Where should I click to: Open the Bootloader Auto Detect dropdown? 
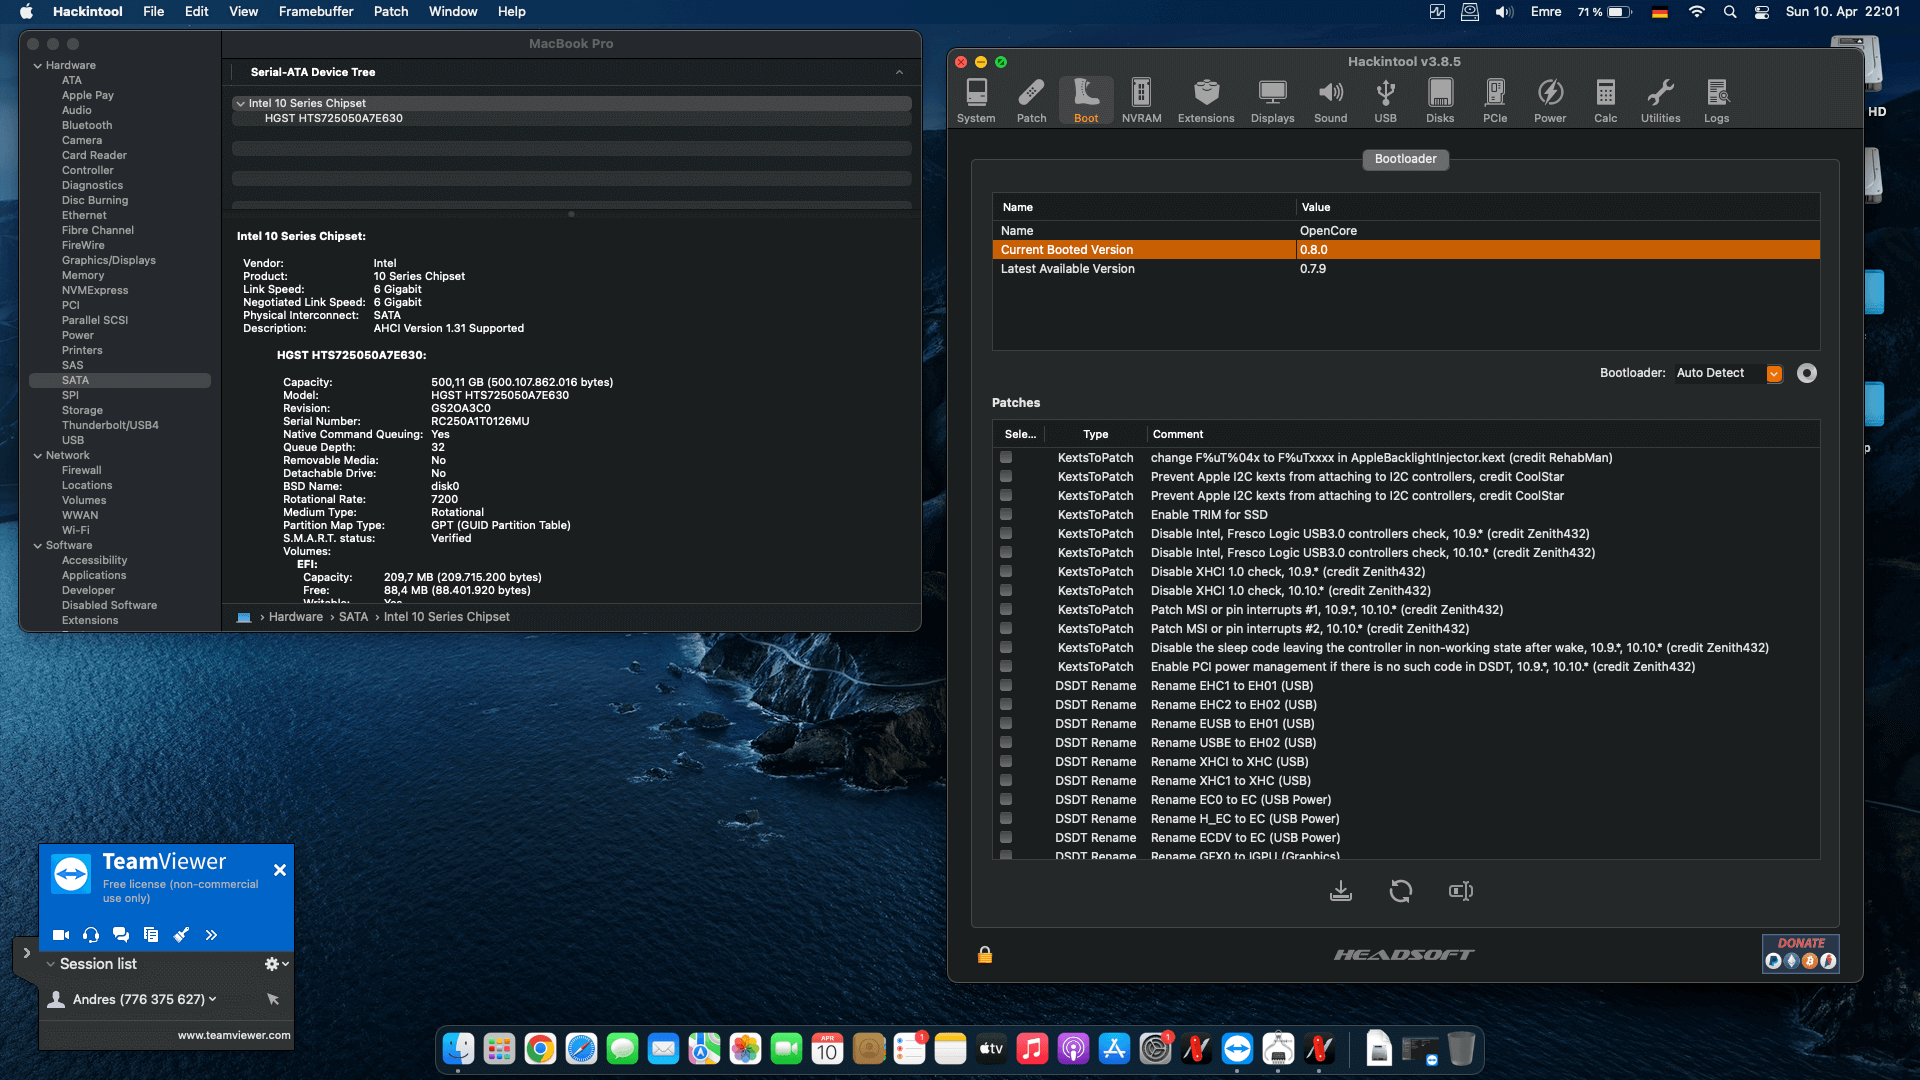(1729, 373)
